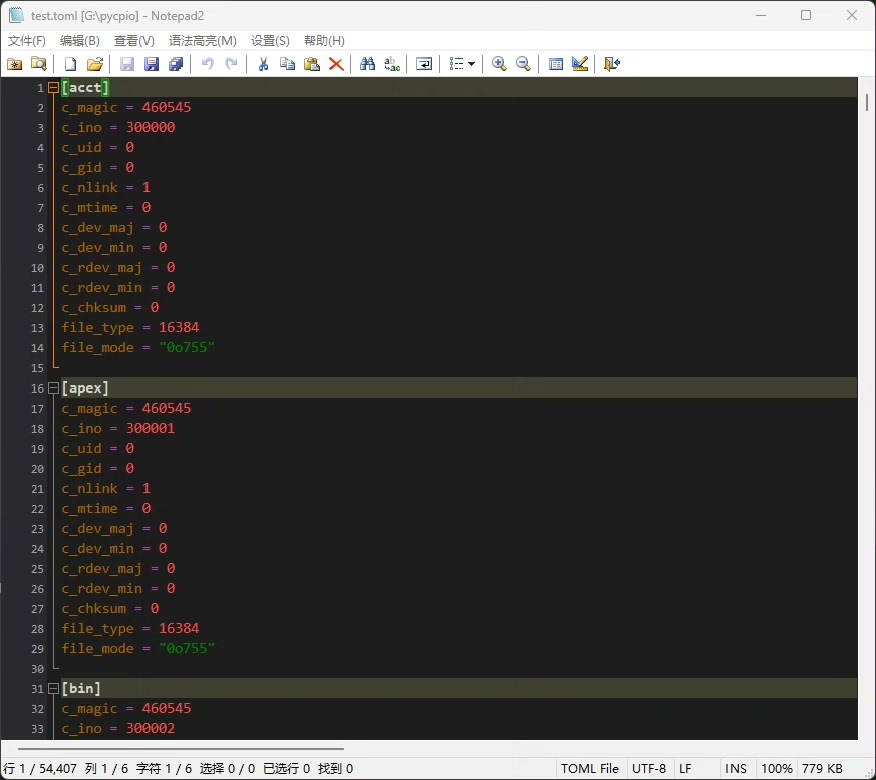This screenshot has width=876, height=780.
Task: Collapse the [acct] section fold marker
Action: coord(53,88)
